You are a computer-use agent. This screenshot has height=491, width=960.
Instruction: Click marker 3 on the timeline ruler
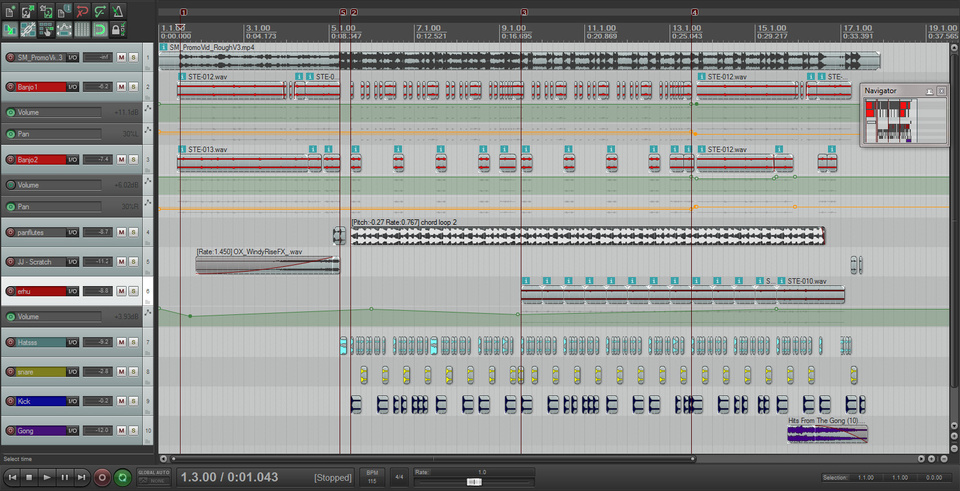[524, 12]
